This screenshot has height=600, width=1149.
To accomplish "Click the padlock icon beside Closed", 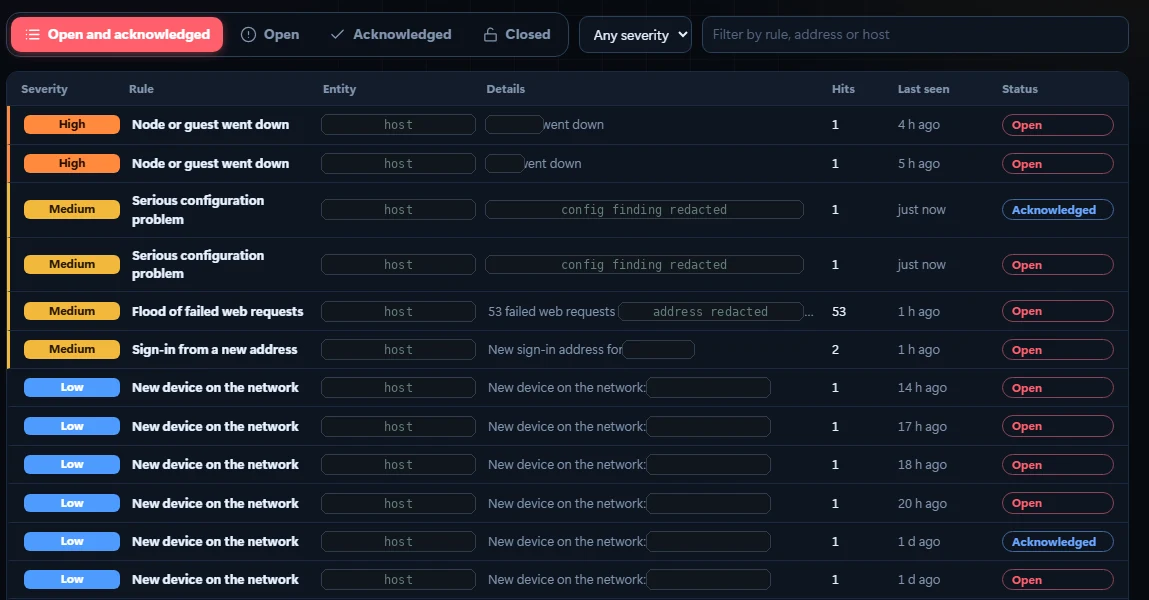I will pos(490,34).
